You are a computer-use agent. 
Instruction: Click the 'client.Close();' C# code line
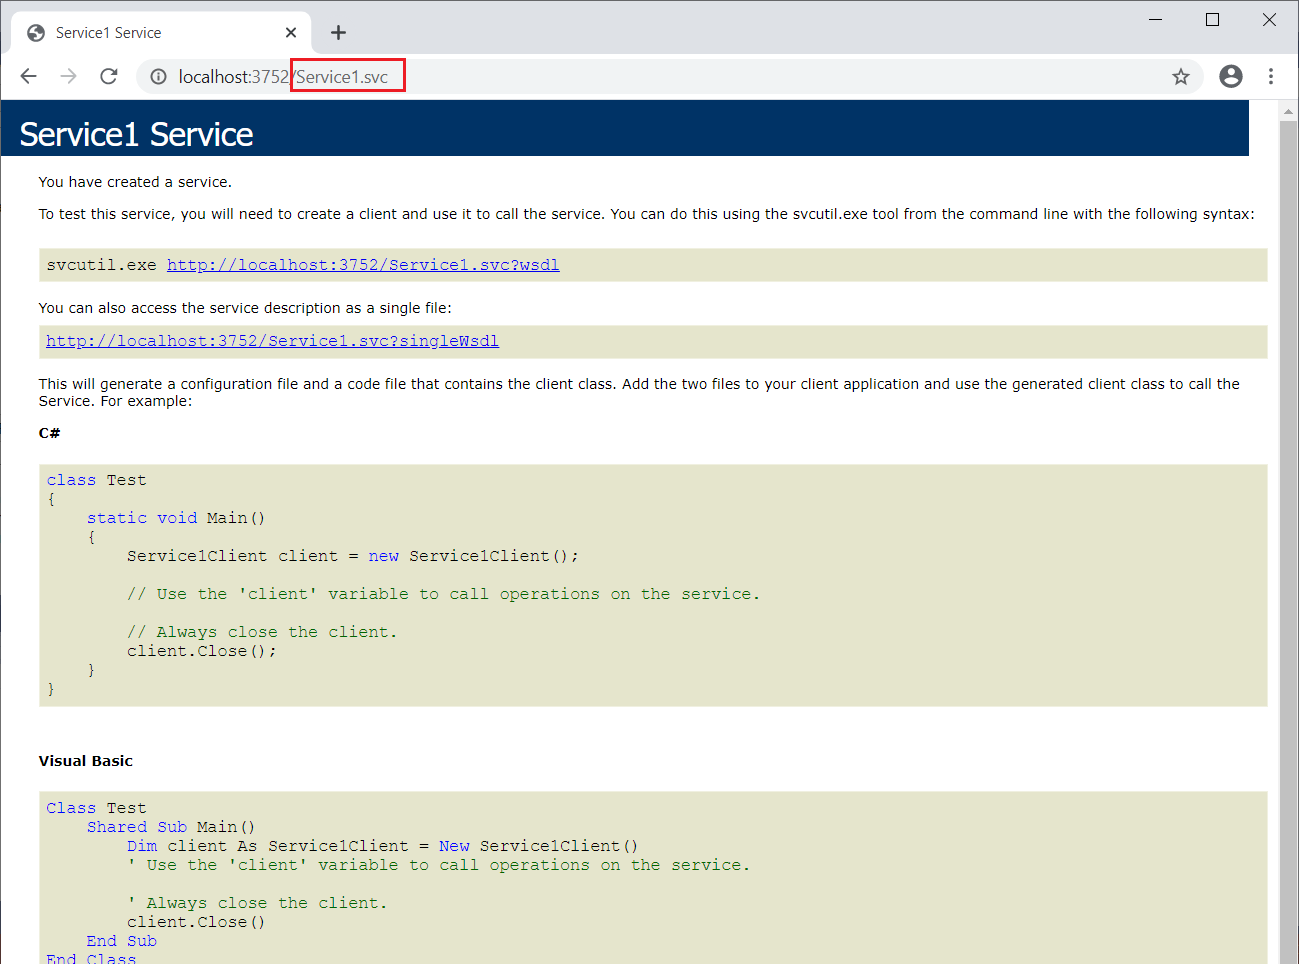(202, 651)
